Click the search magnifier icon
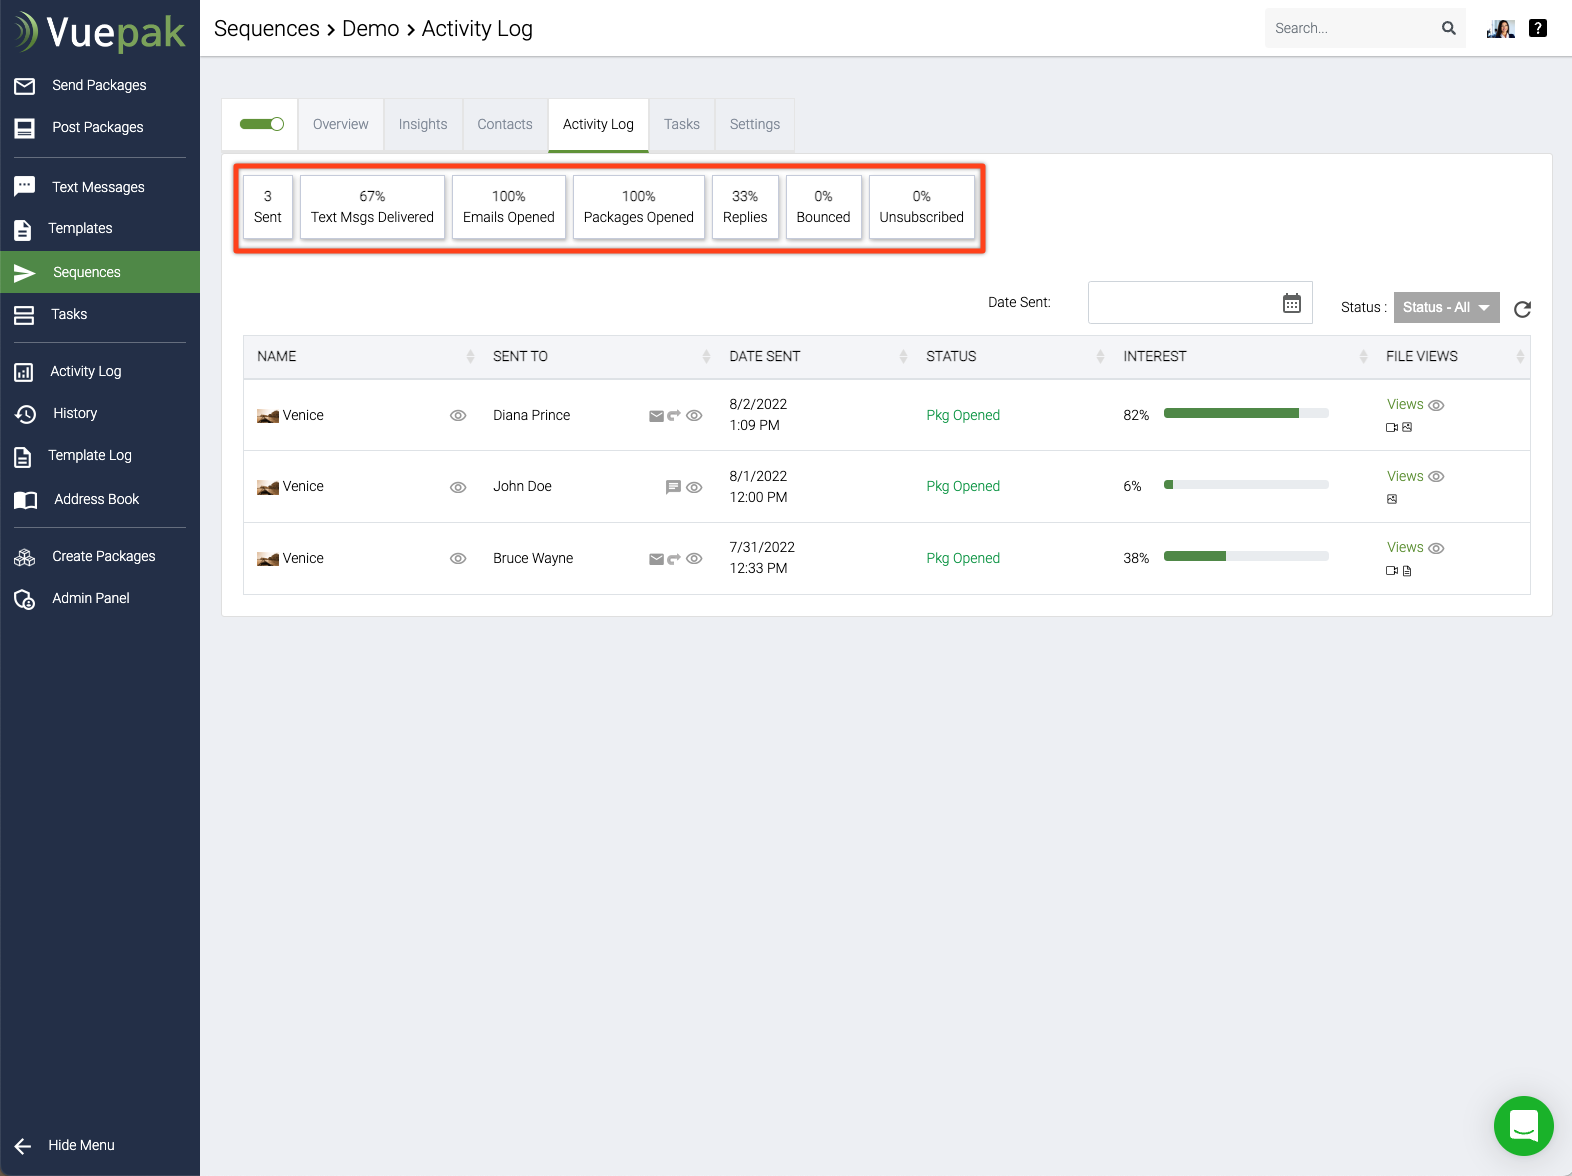Screen dimensions: 1572x1176 click(1448, 28)
